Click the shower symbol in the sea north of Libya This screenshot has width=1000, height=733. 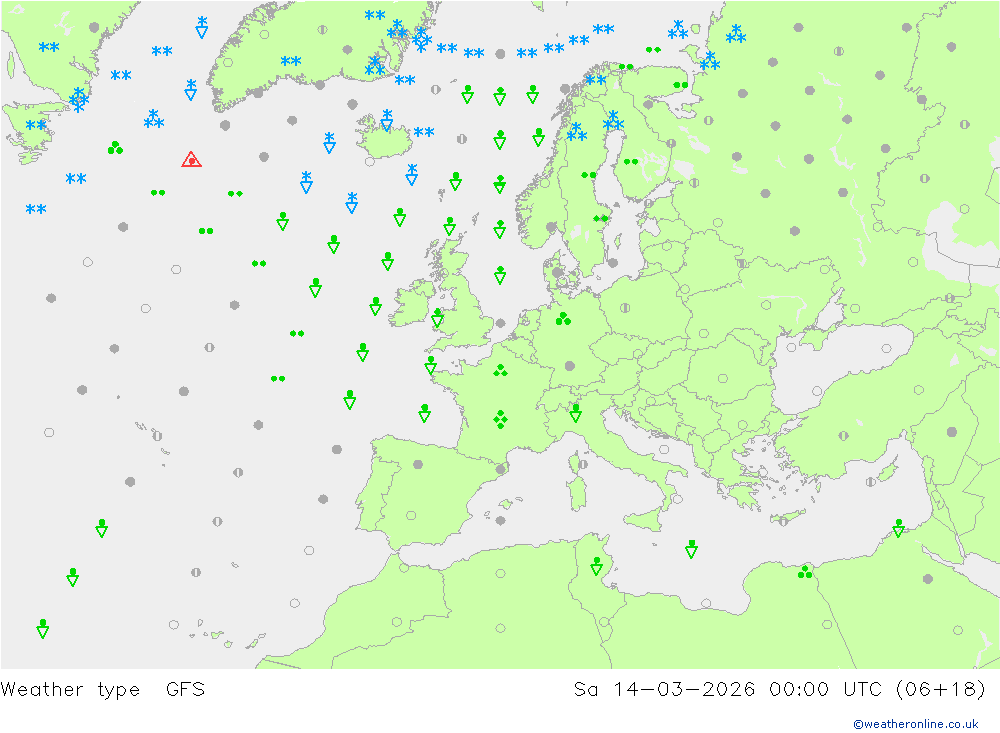(691, 549)
